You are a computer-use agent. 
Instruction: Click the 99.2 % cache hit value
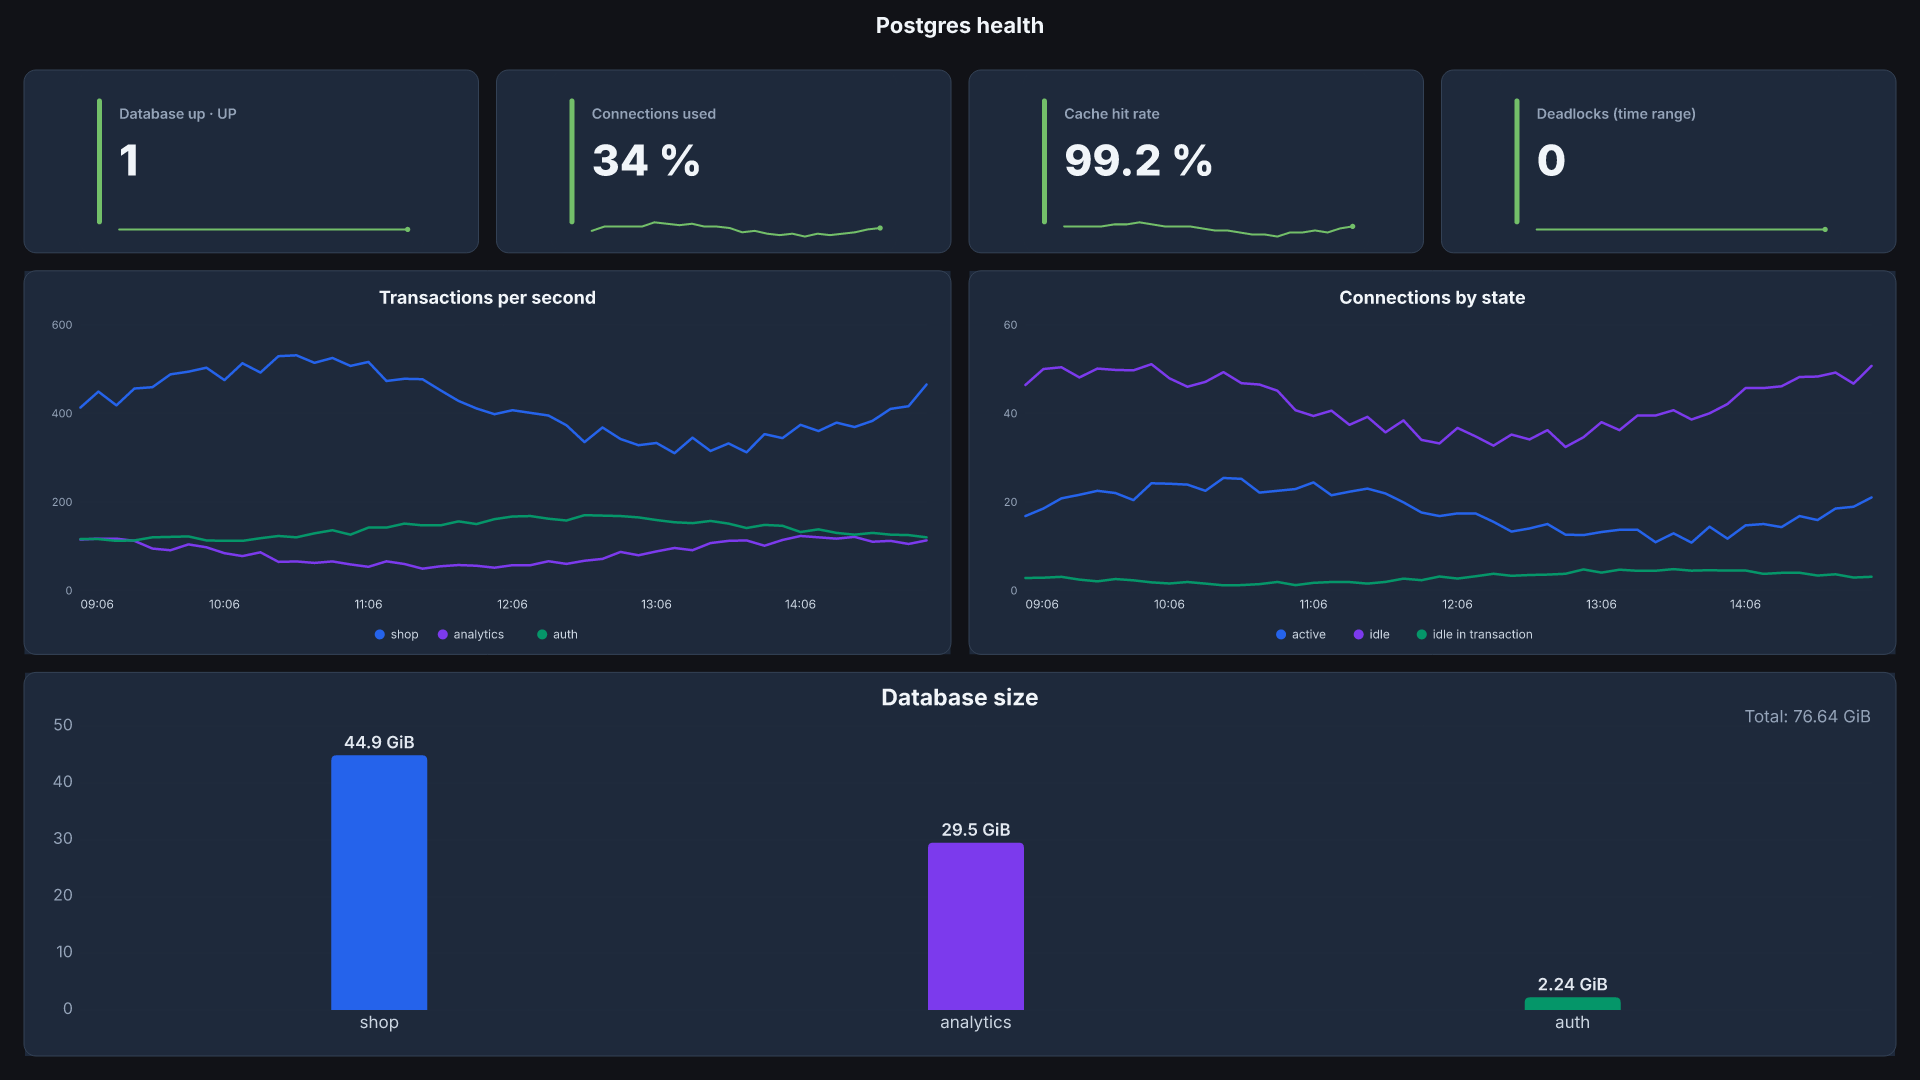(x=1138, y=161)
